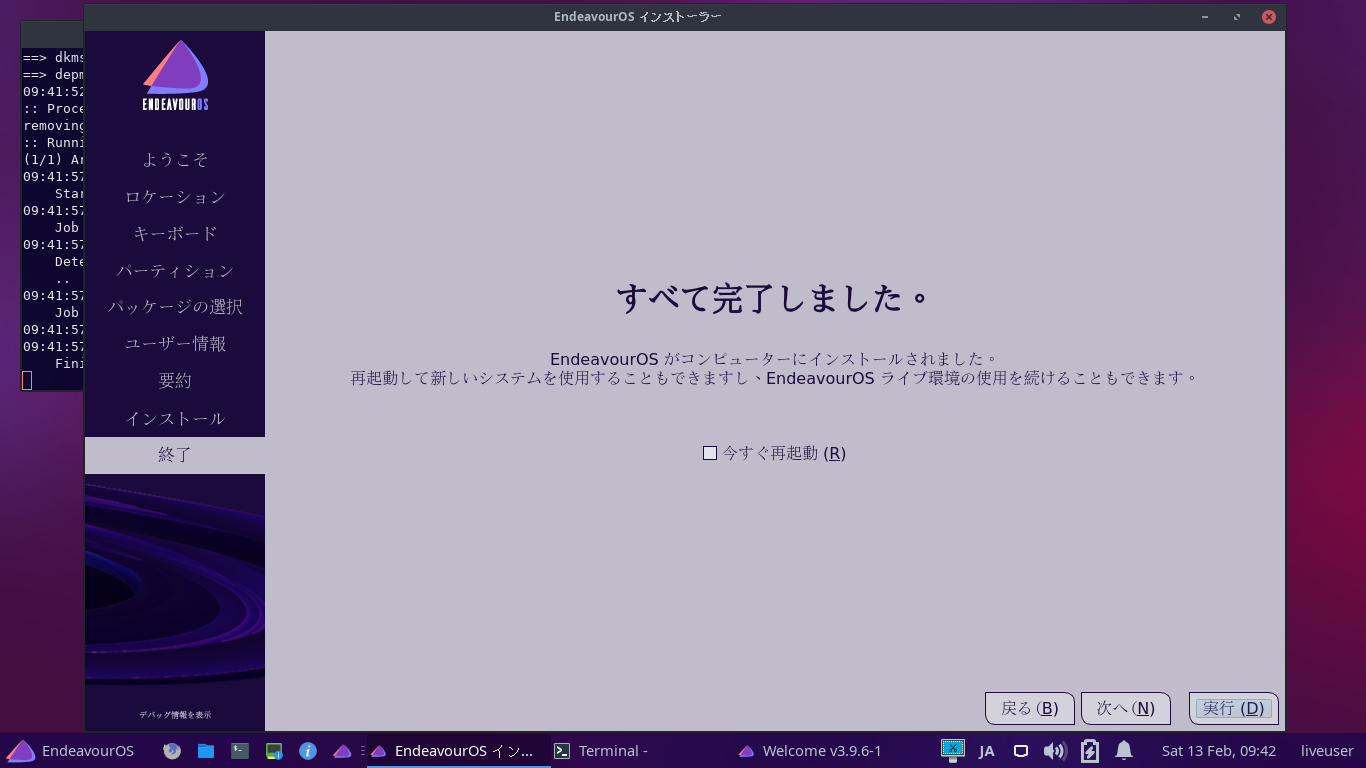Open the green monitor app icon in taskbar
This screenshot has width=1366, height=768.
(274, 751)
